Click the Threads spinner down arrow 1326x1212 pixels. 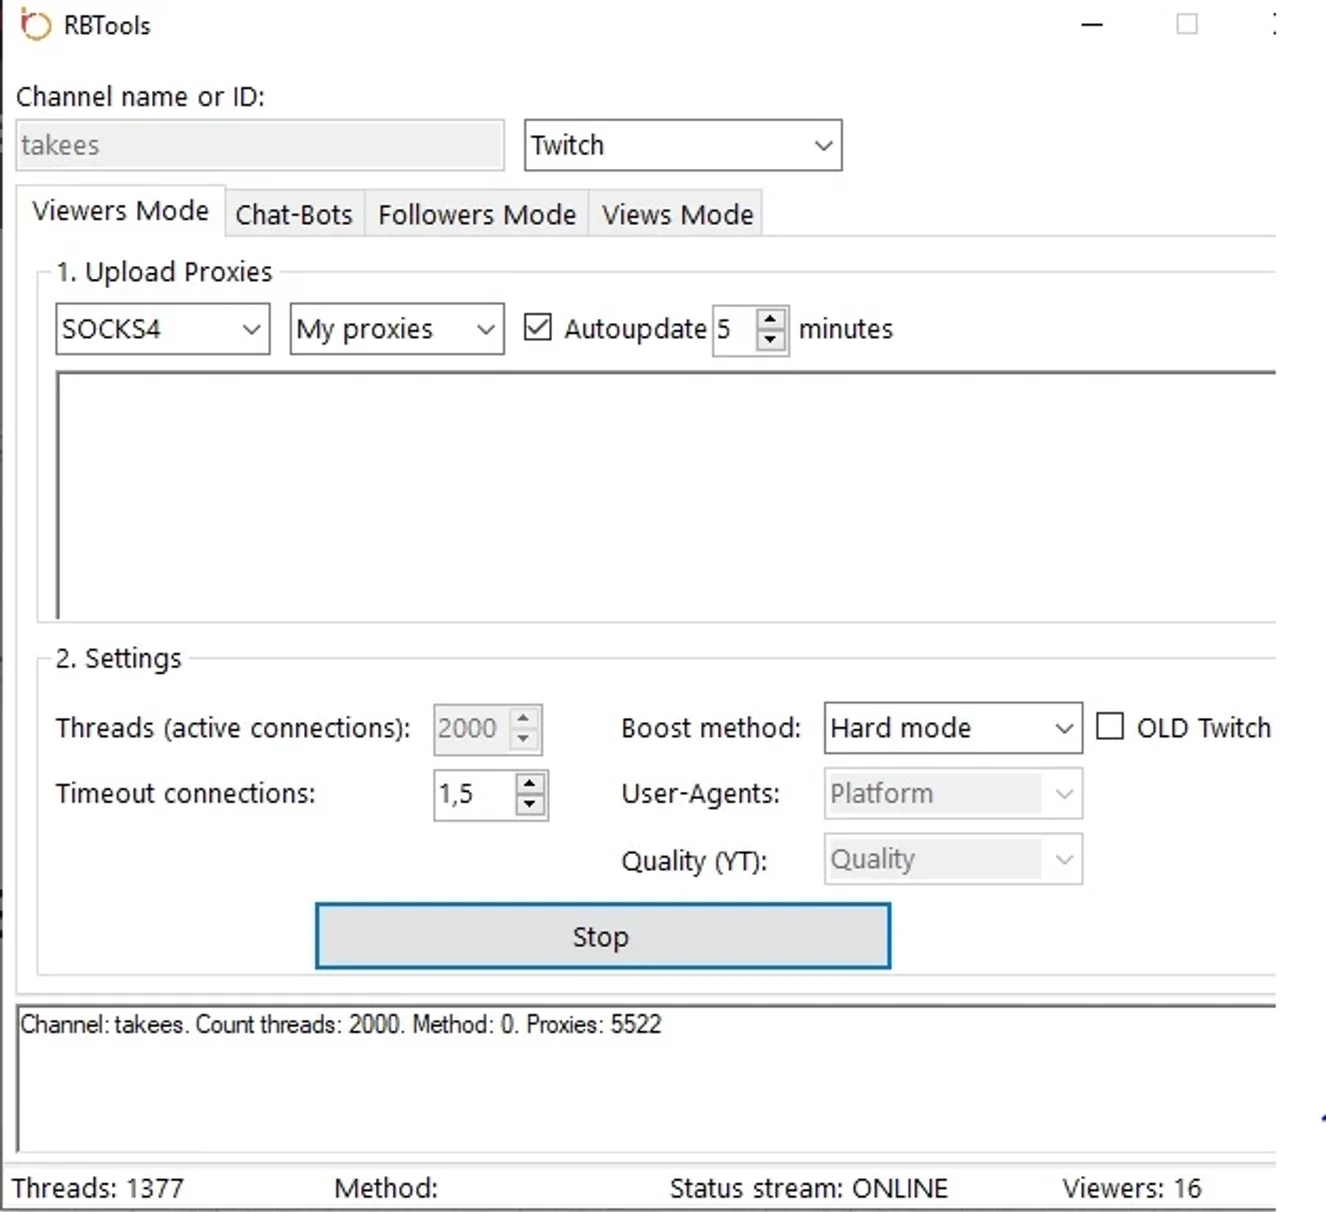click(x=524, y=739)
